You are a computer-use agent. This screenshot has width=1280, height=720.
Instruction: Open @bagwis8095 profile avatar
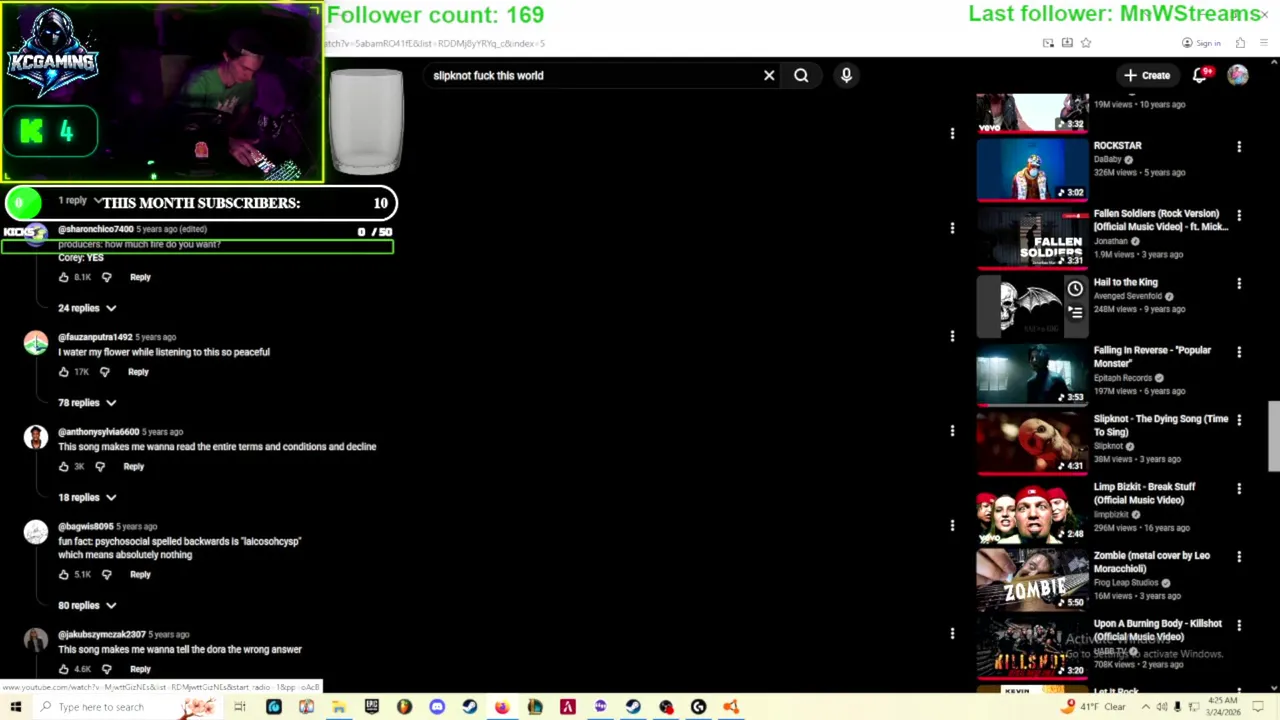point(36,532)
